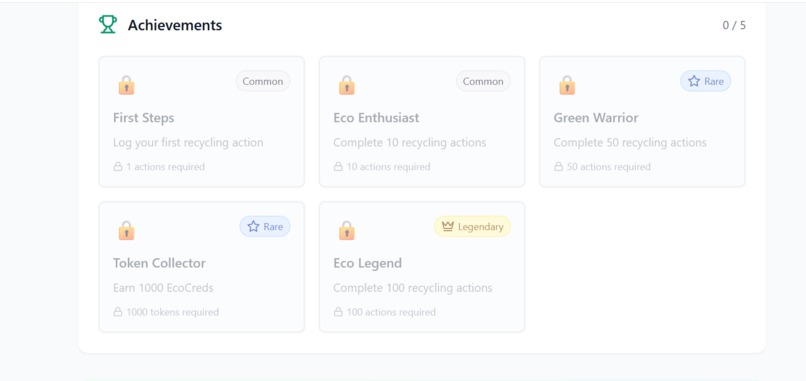Click the Achievements trophy icon
Viewport: 806px width, 381px height.
[x=108, y=25]
